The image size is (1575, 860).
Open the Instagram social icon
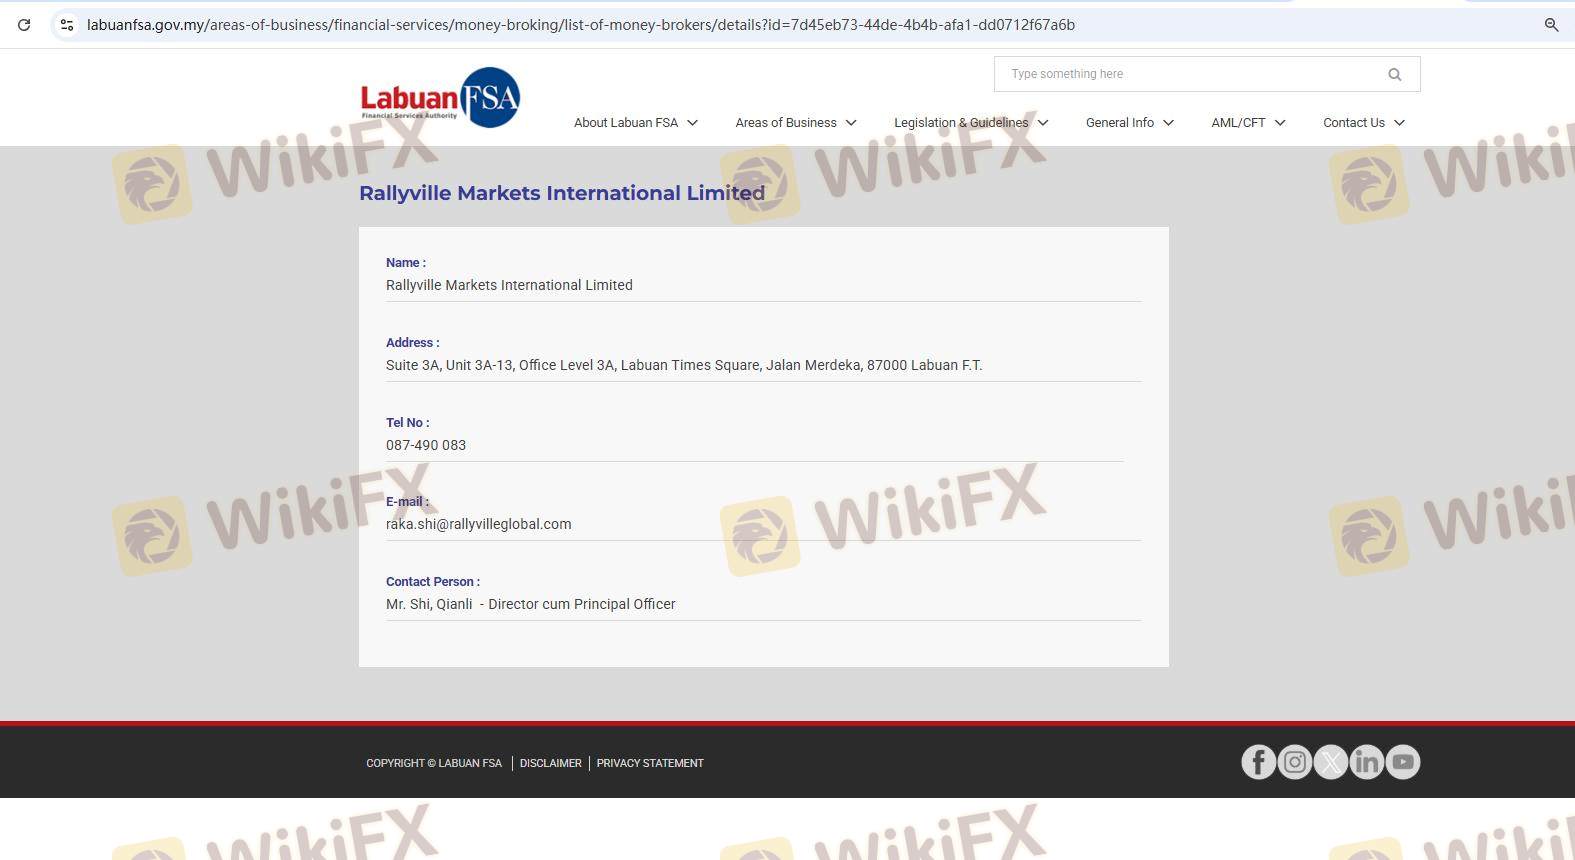[1294, 762]
